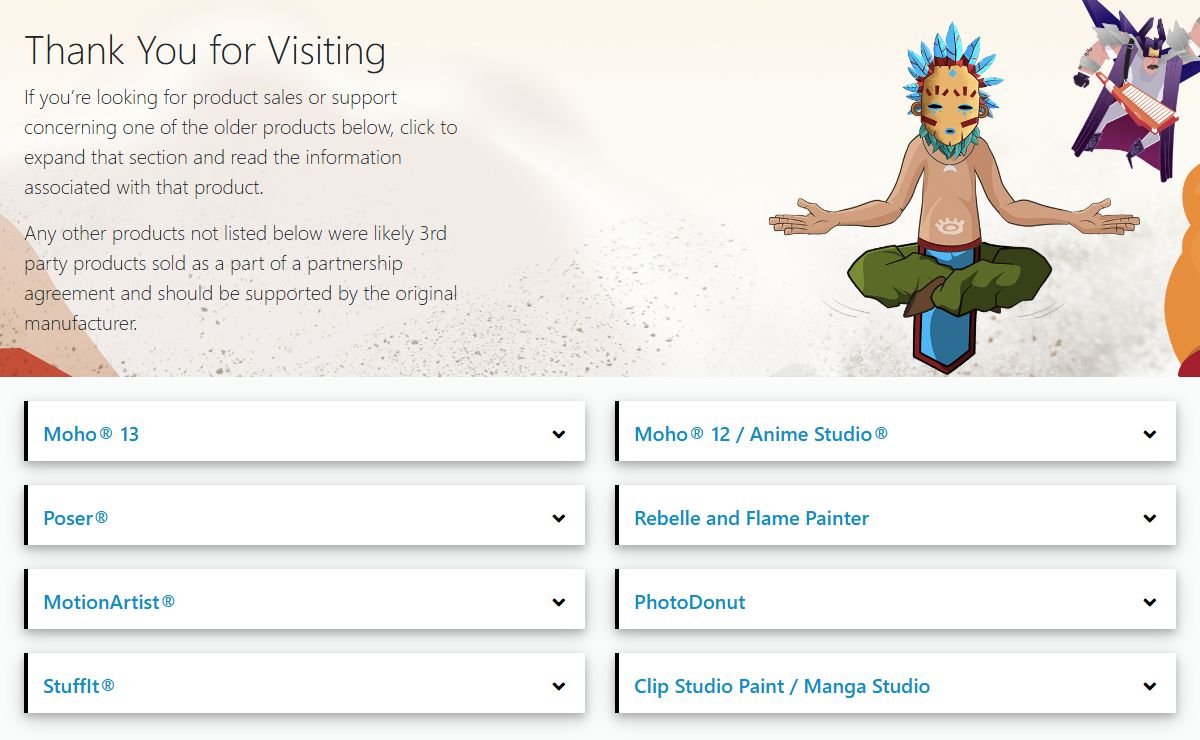Open the Clip Studio Paint / Manga Studio heading
1200x740 pixels.
pos(782,686)
